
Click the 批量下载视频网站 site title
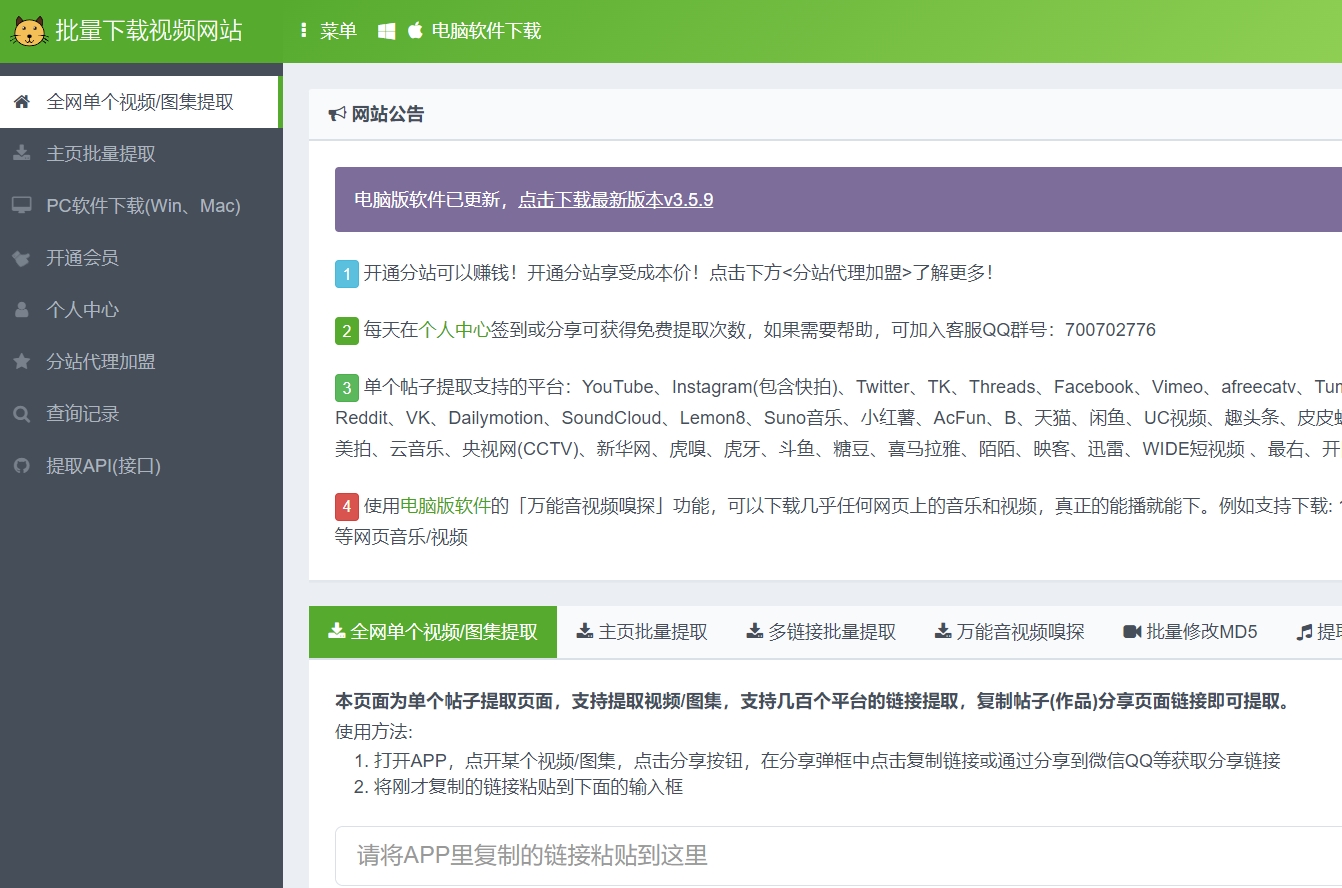coord(148,31)
